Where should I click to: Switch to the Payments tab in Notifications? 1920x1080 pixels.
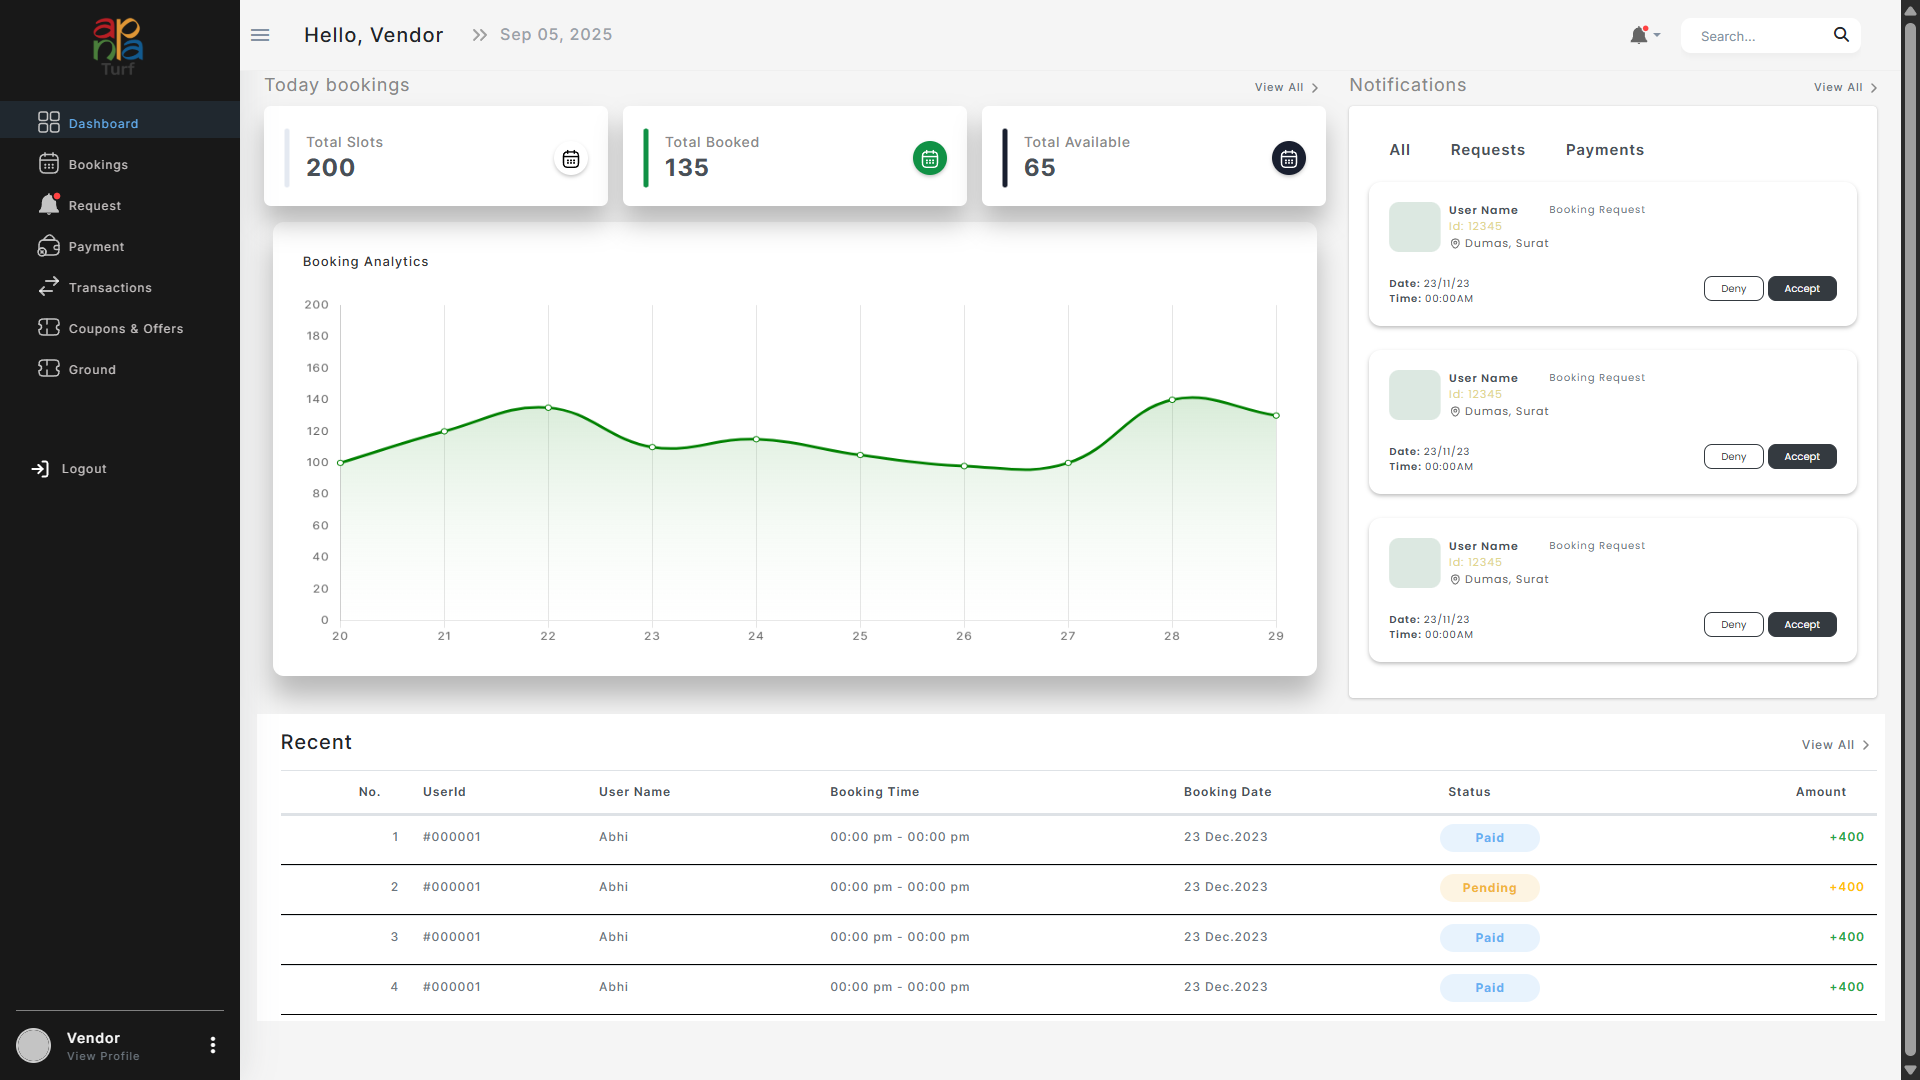(1604, 150)
